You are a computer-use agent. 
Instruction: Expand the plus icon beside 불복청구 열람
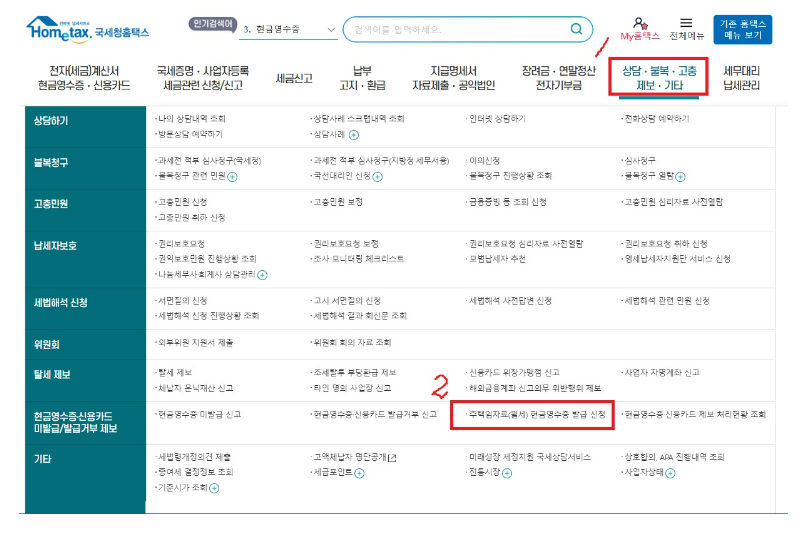click(680, 177)
